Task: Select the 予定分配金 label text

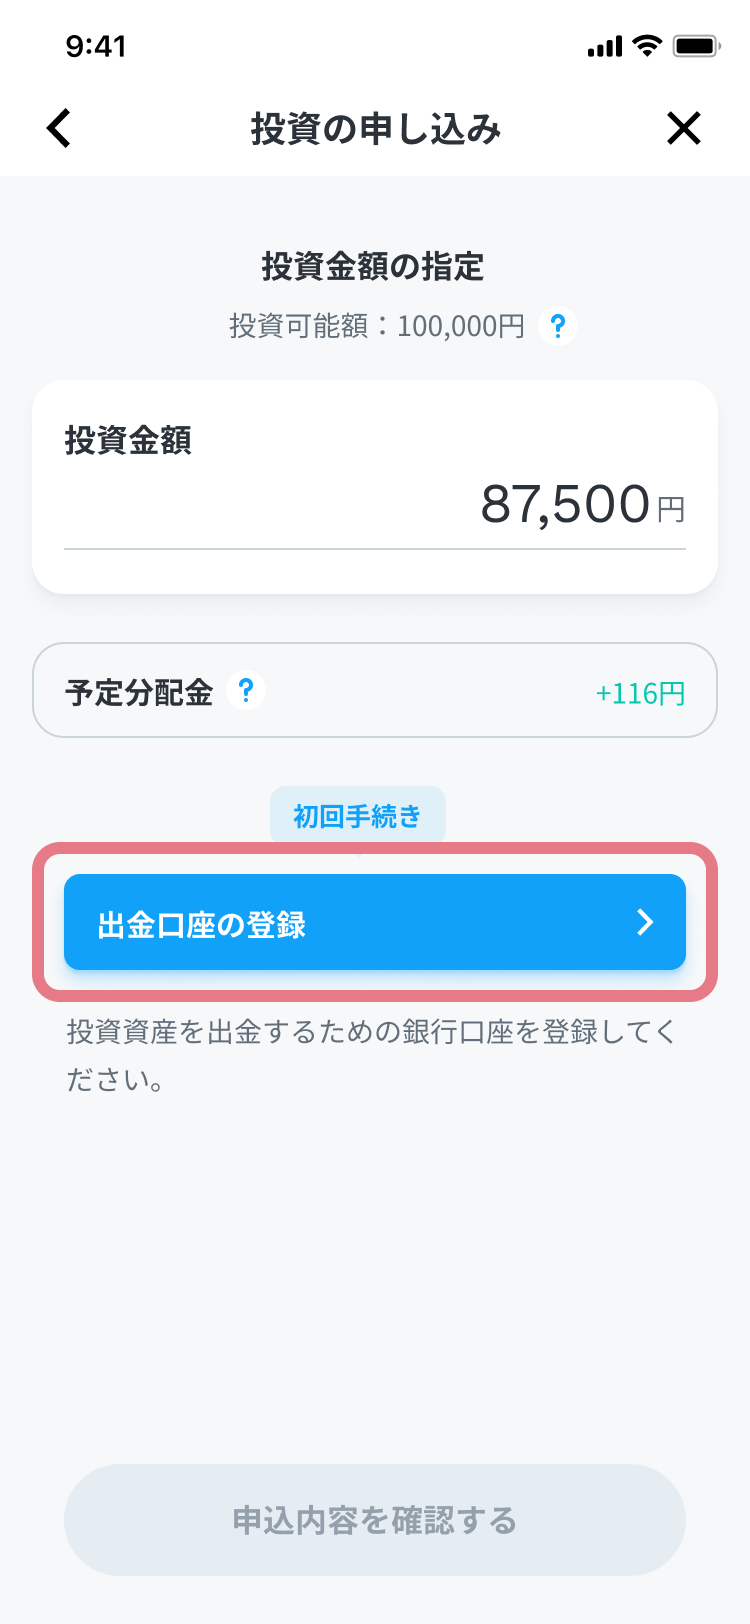Action: [139, 692]
